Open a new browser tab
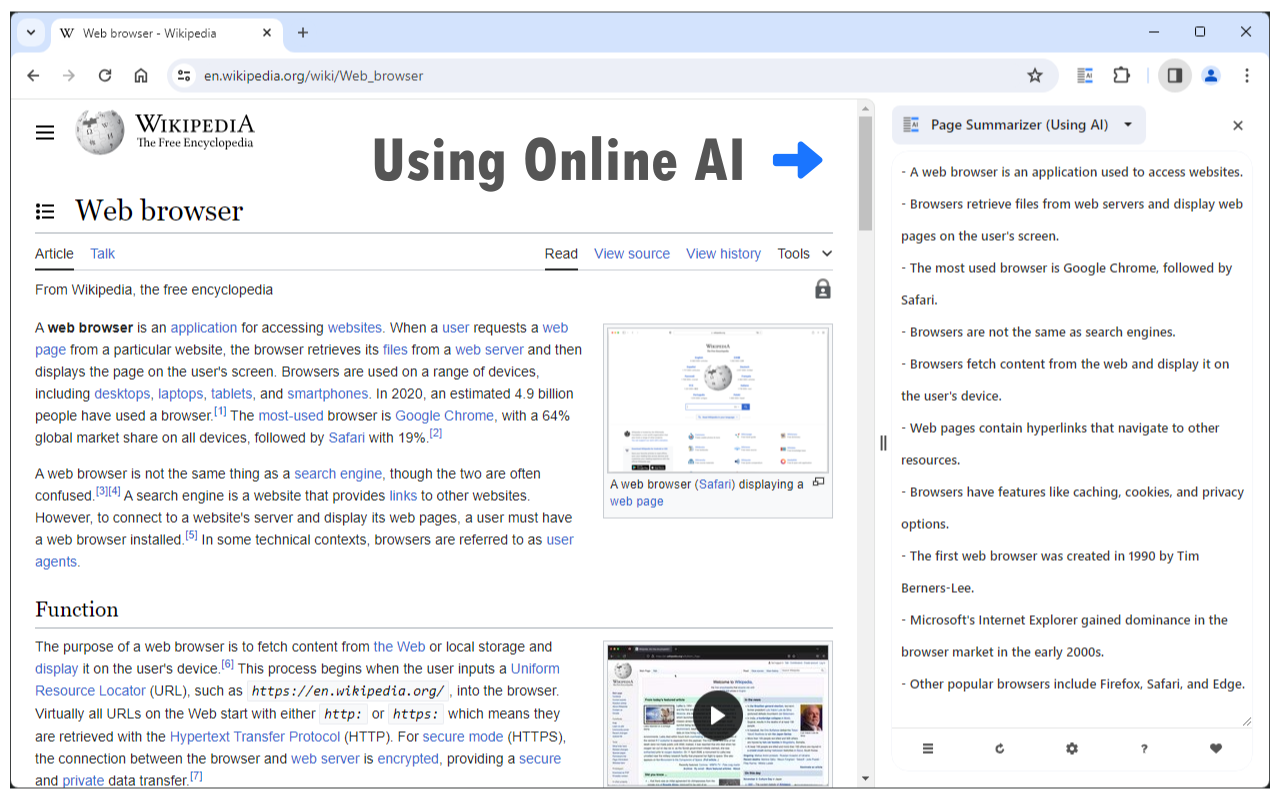 tap(303, 33)
